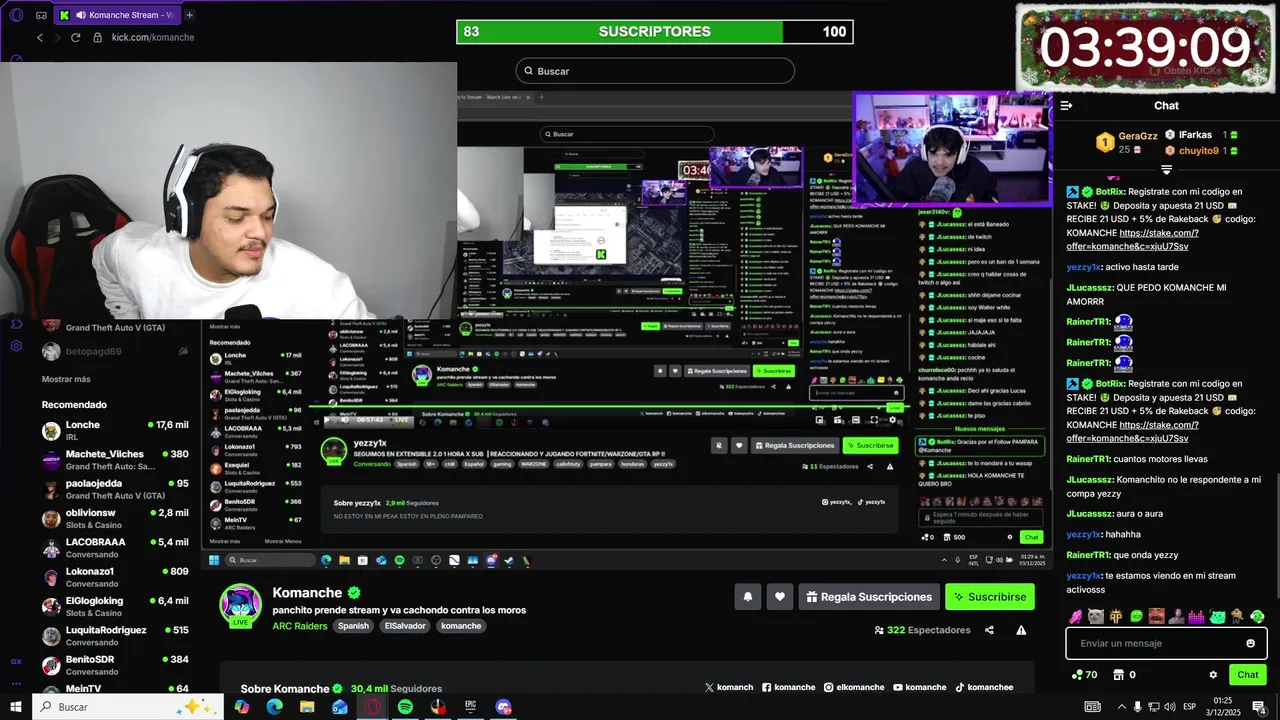Click Komanche's live avatar
The image size is (1280, 720).
[240, 605]
